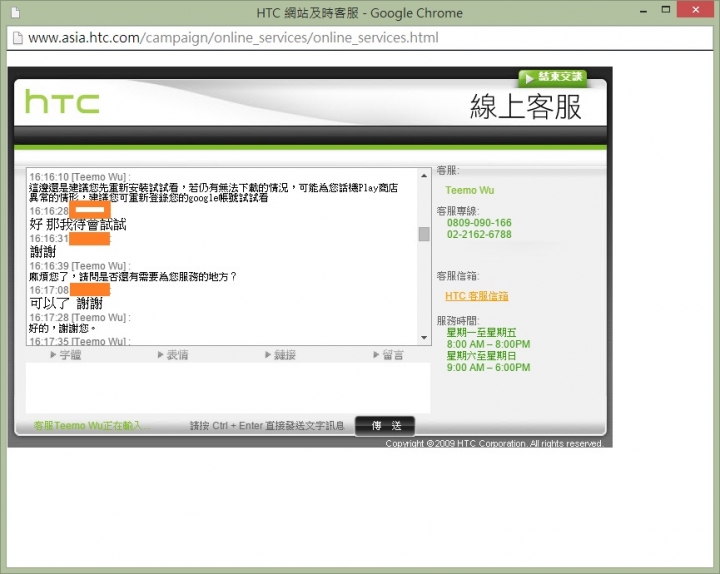720x574 pixels.
Task: Click the 客服Teemo Wu正在輸入 typing status
Action: coord(91,426)
